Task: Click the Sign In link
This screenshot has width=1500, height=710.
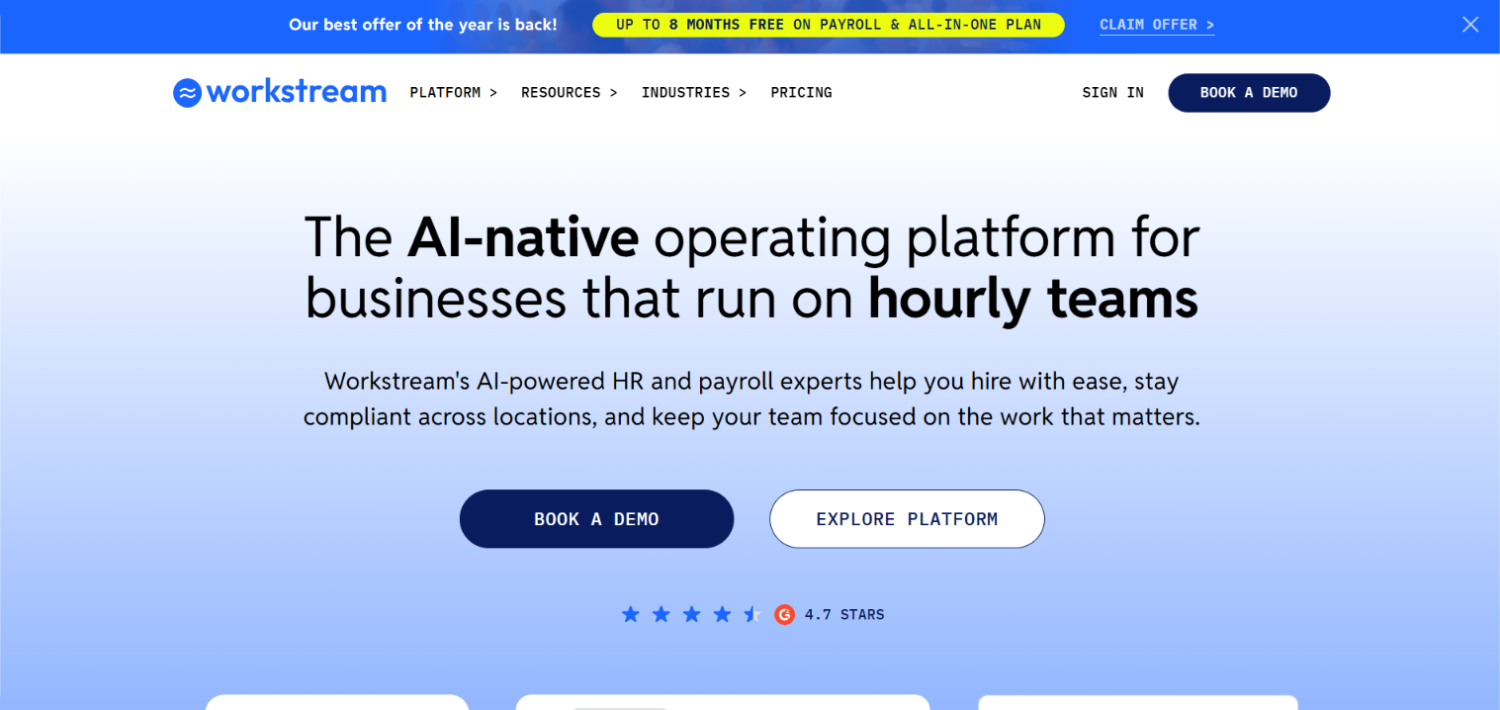Action: (x=1113, y=92)
